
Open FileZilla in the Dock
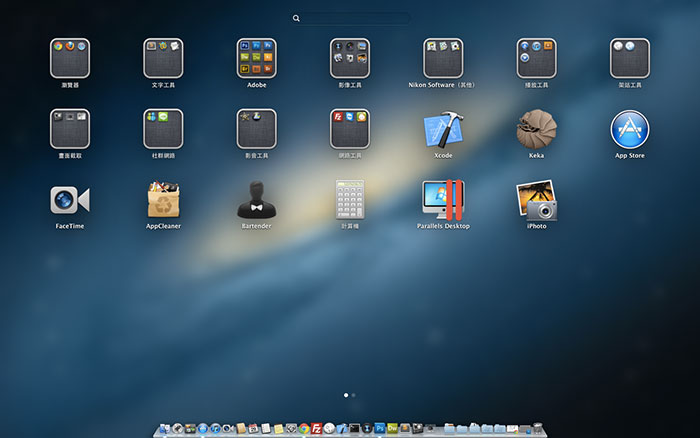[x=317, y=429]
